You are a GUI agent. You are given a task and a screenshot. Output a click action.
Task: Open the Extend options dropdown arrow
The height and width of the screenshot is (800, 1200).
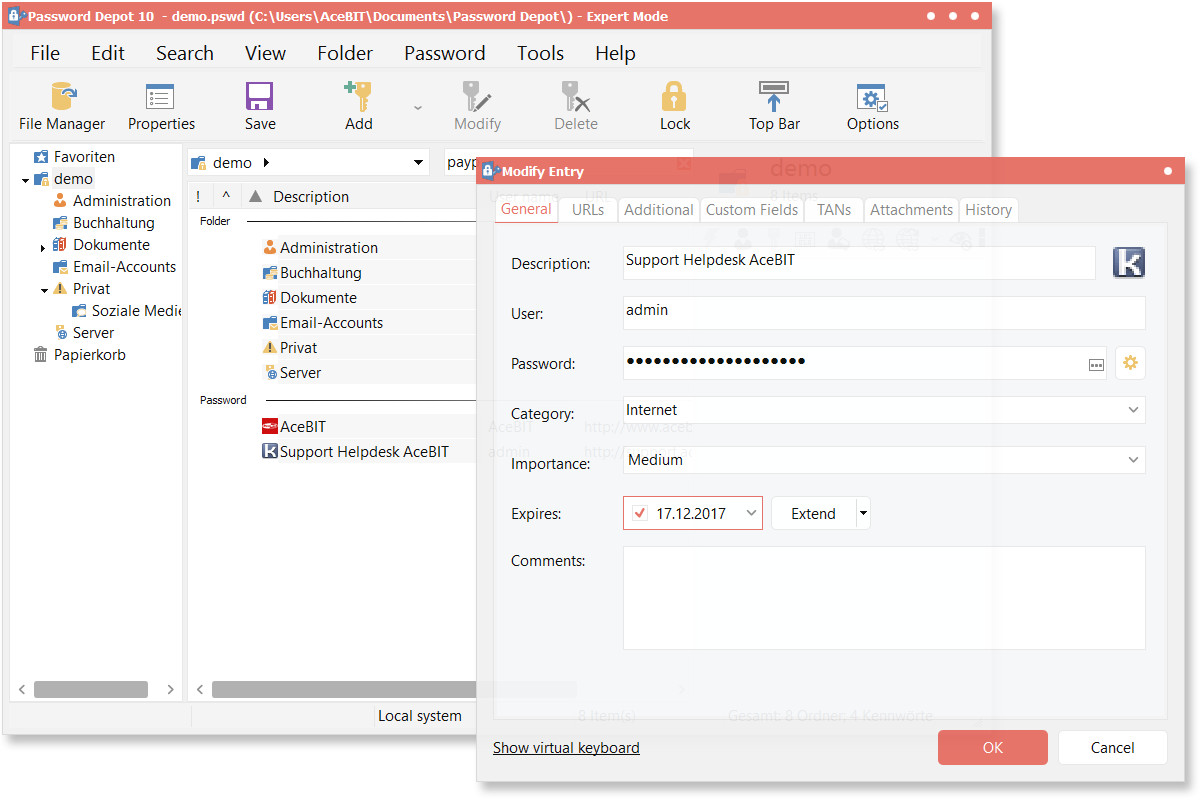pos(864,514)
